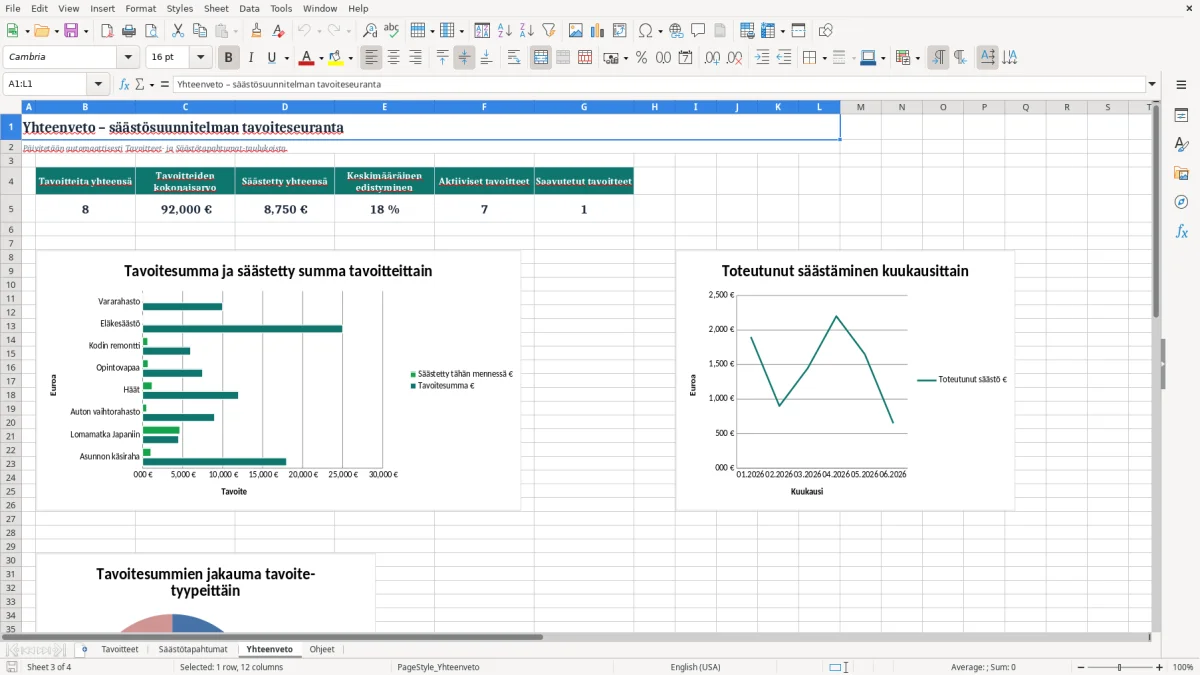1200x675 pixels.
Task: Open the Data menu
Action: coord(249,8)
